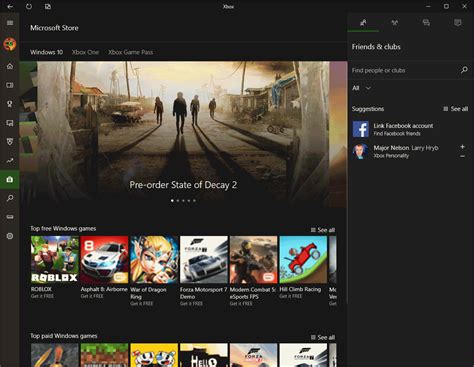Click Microsoft Store heading
The image size is (474, 367).
[x=54, y=28]
